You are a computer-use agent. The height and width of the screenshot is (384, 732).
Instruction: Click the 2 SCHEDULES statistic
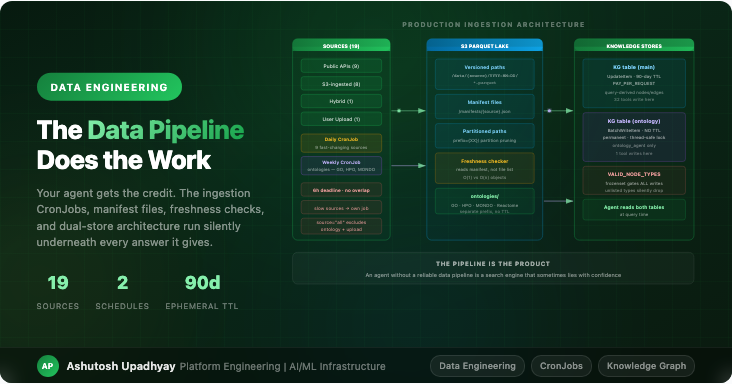(122, 293)
